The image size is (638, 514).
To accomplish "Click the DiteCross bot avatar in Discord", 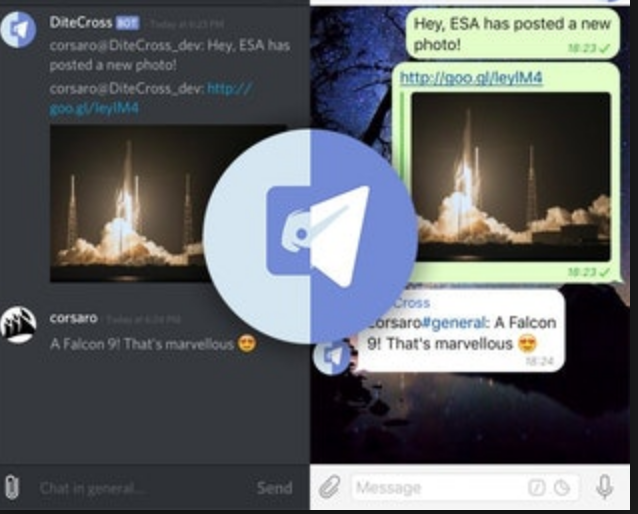I will (x=18, y=30).
